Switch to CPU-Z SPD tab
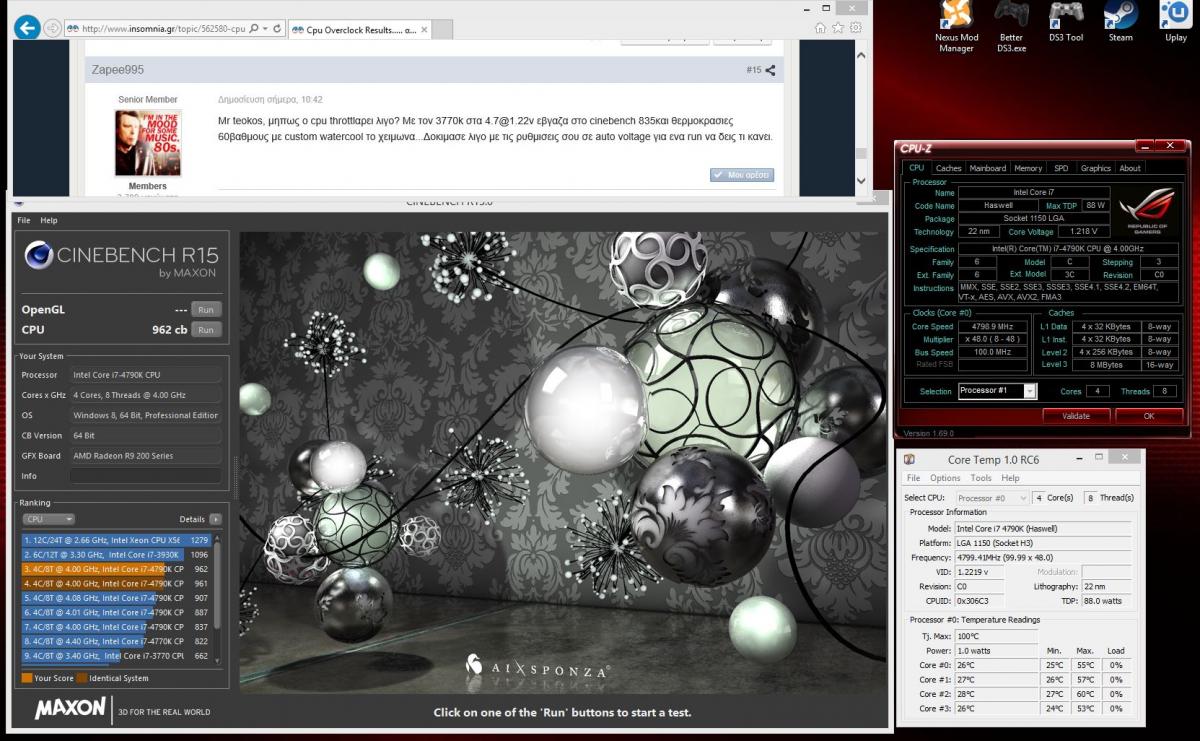 [1060, 168]
